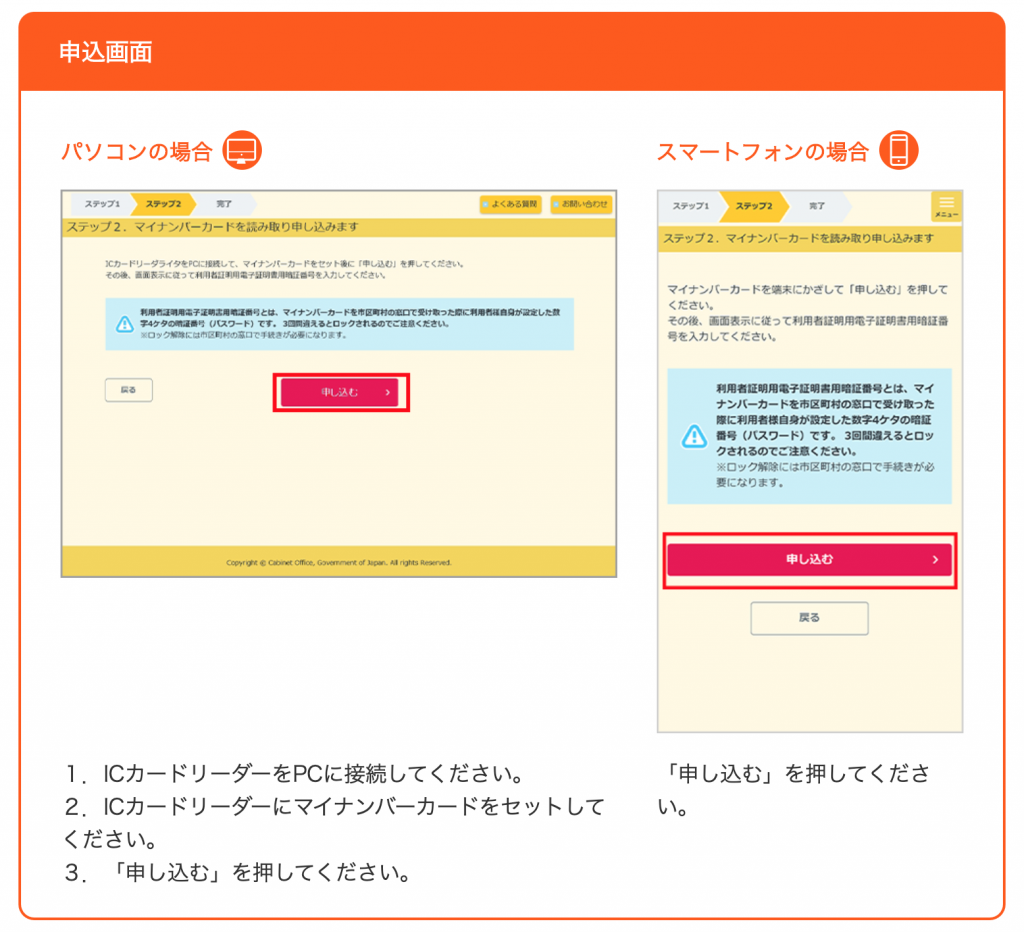
Task: Open よくある質問 in the PC screen header
Action: pos(511,204)
